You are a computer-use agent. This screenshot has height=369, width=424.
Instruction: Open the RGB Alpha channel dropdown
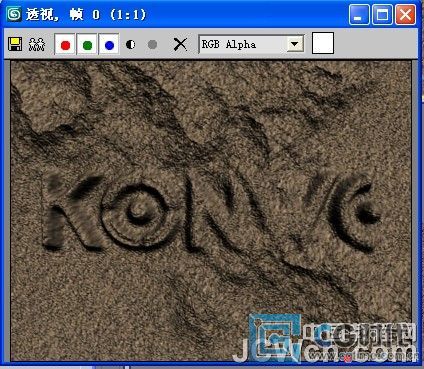click(x=251, y=44)
